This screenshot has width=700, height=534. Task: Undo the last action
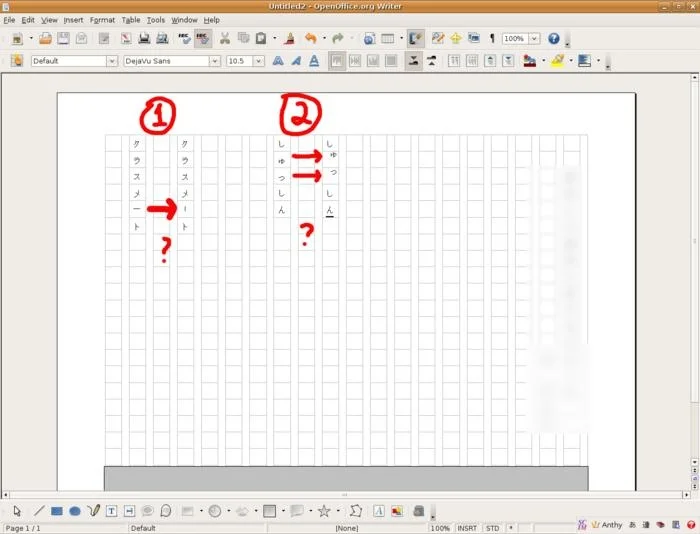(x=311, y=39)
